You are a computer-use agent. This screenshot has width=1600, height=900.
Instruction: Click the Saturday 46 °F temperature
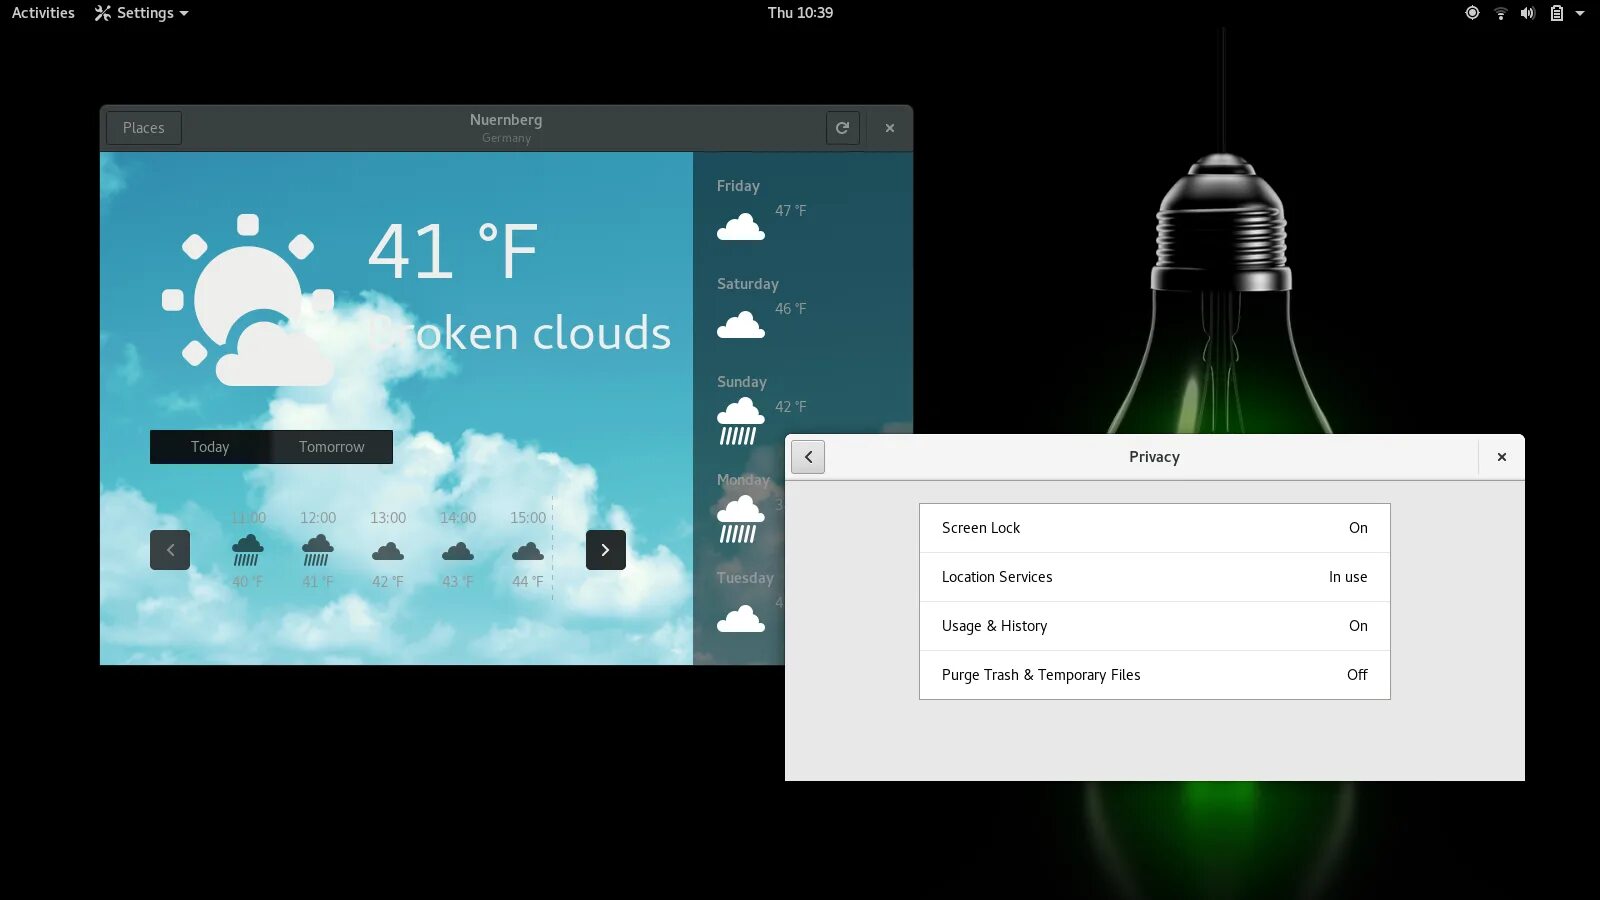790,309
